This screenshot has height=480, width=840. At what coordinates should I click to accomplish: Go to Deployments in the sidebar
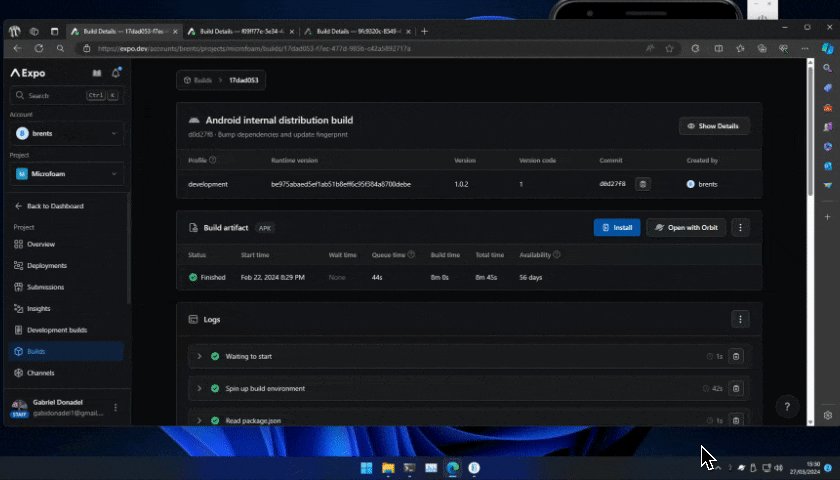[66, 266]
